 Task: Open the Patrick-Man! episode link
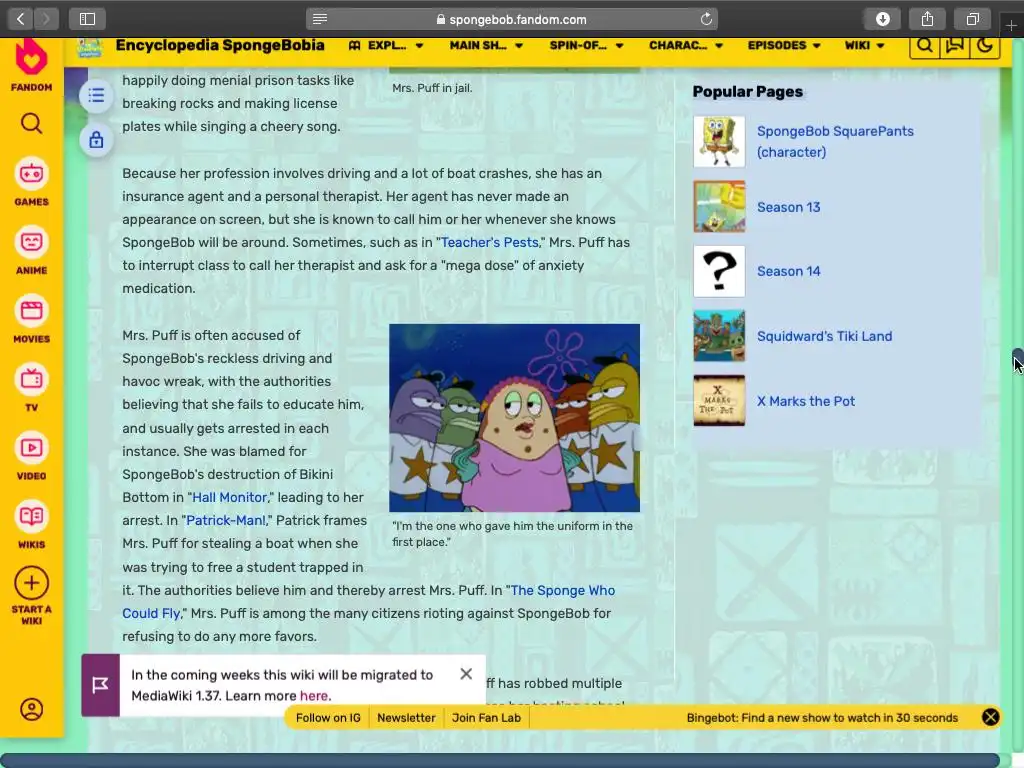pyautogui.click(x=226, y=520)
